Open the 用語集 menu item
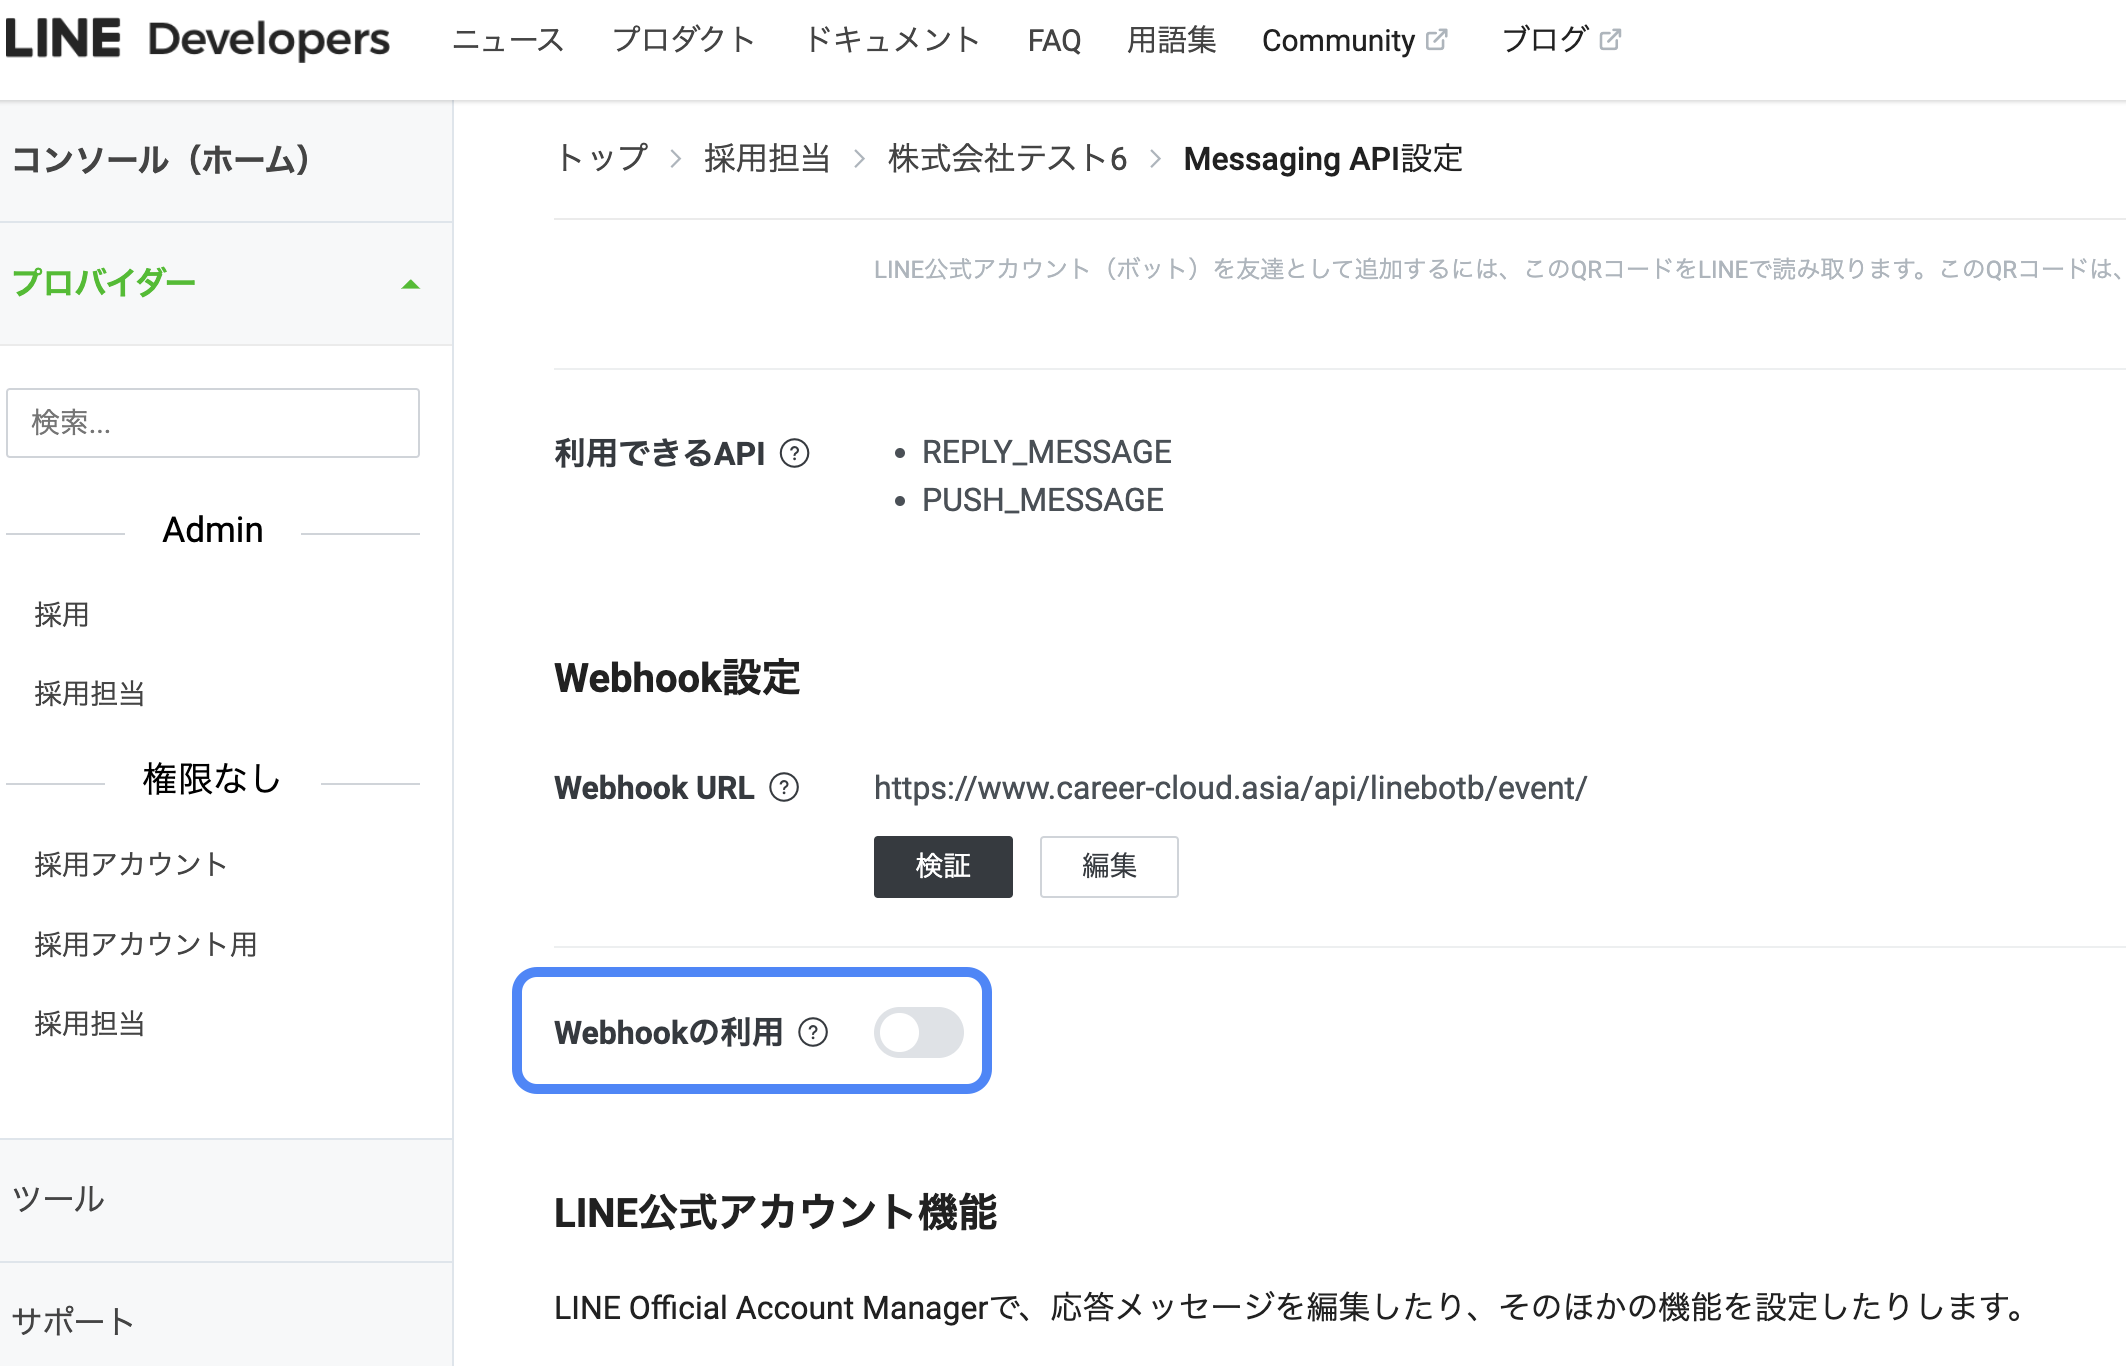 tap(1171, 40)
